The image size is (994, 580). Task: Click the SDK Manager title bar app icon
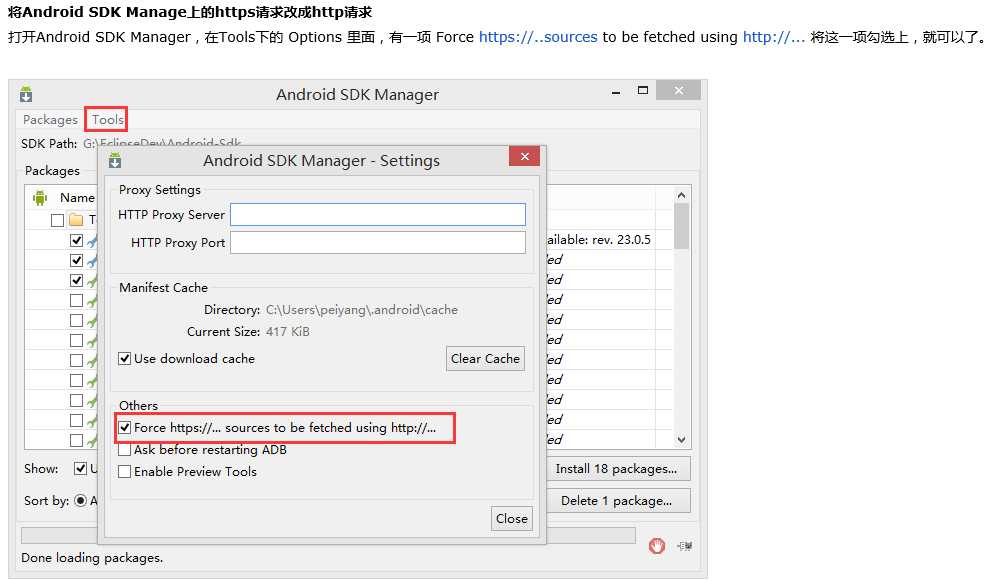(x=25, y=94)
